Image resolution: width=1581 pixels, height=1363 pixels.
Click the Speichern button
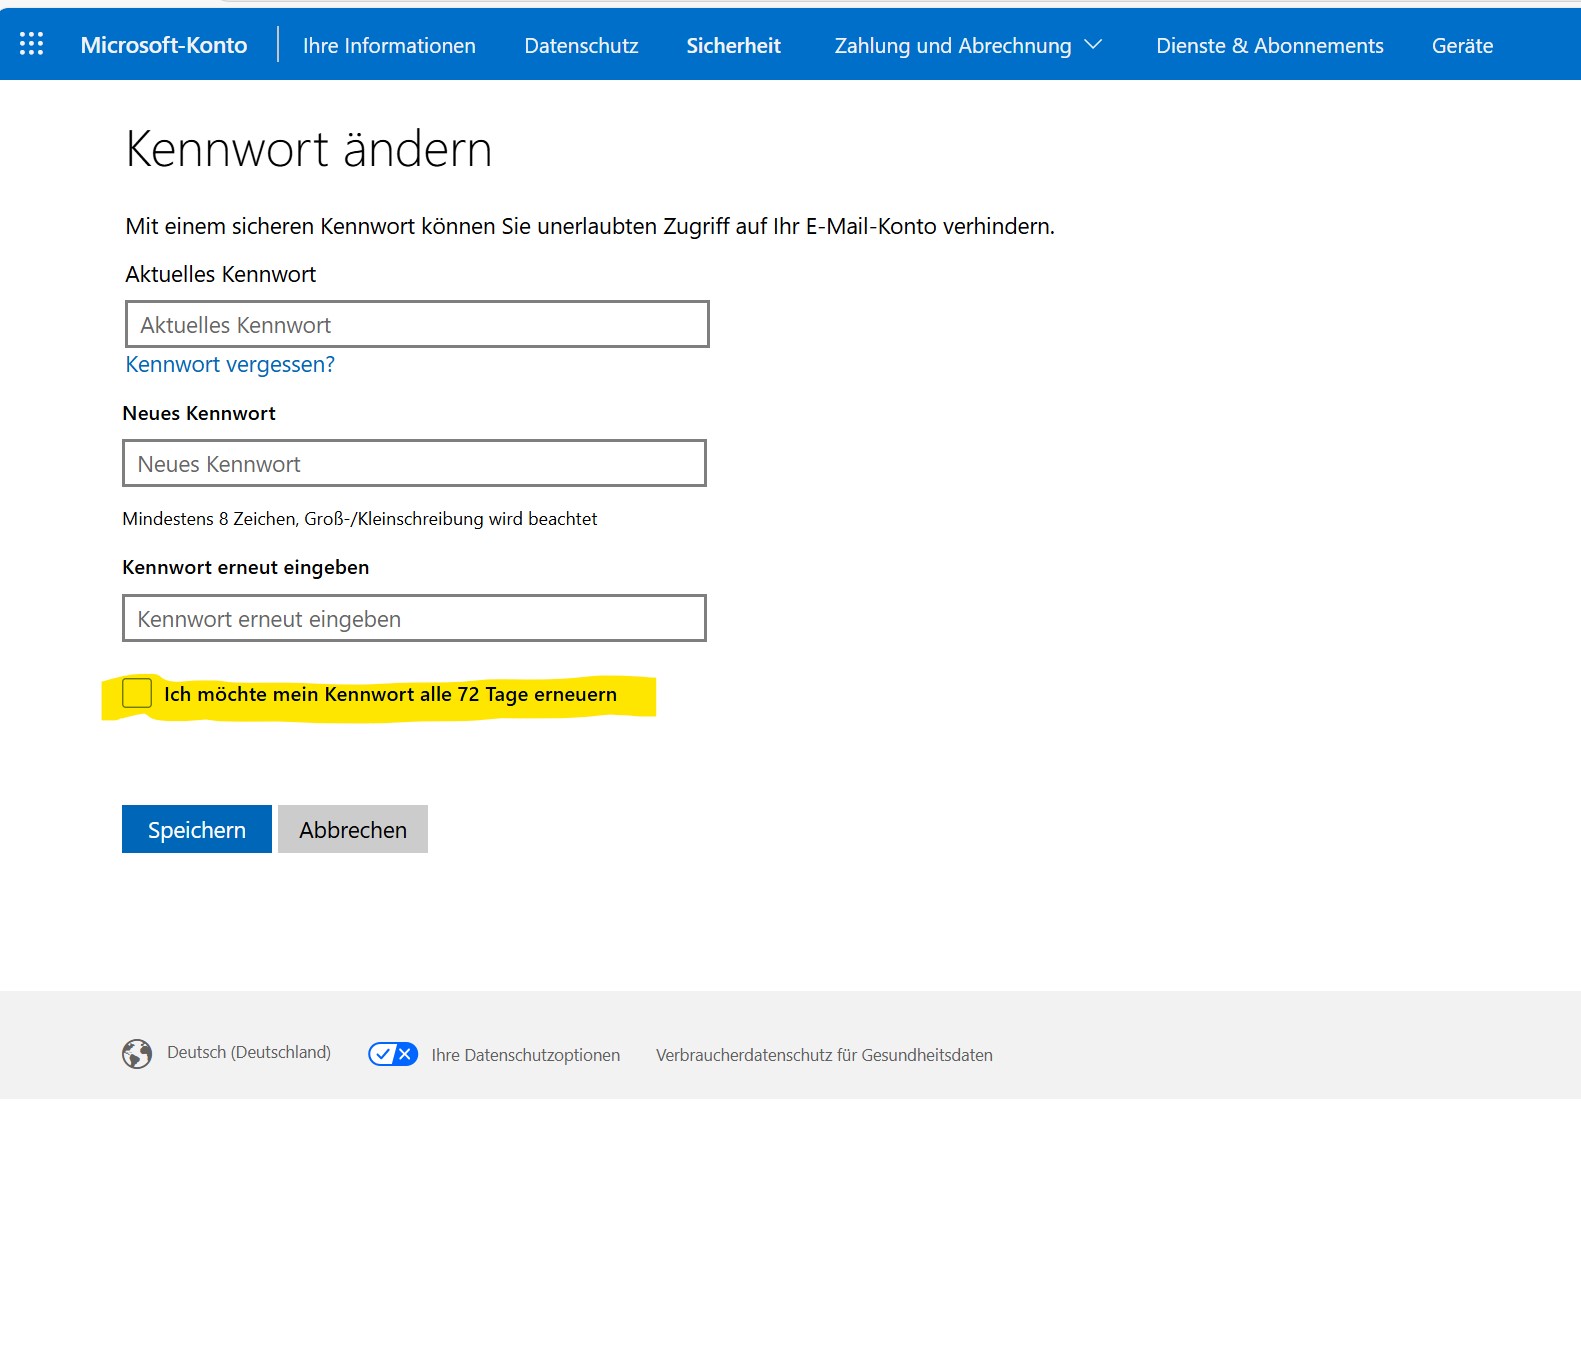[x=197, y=829]
